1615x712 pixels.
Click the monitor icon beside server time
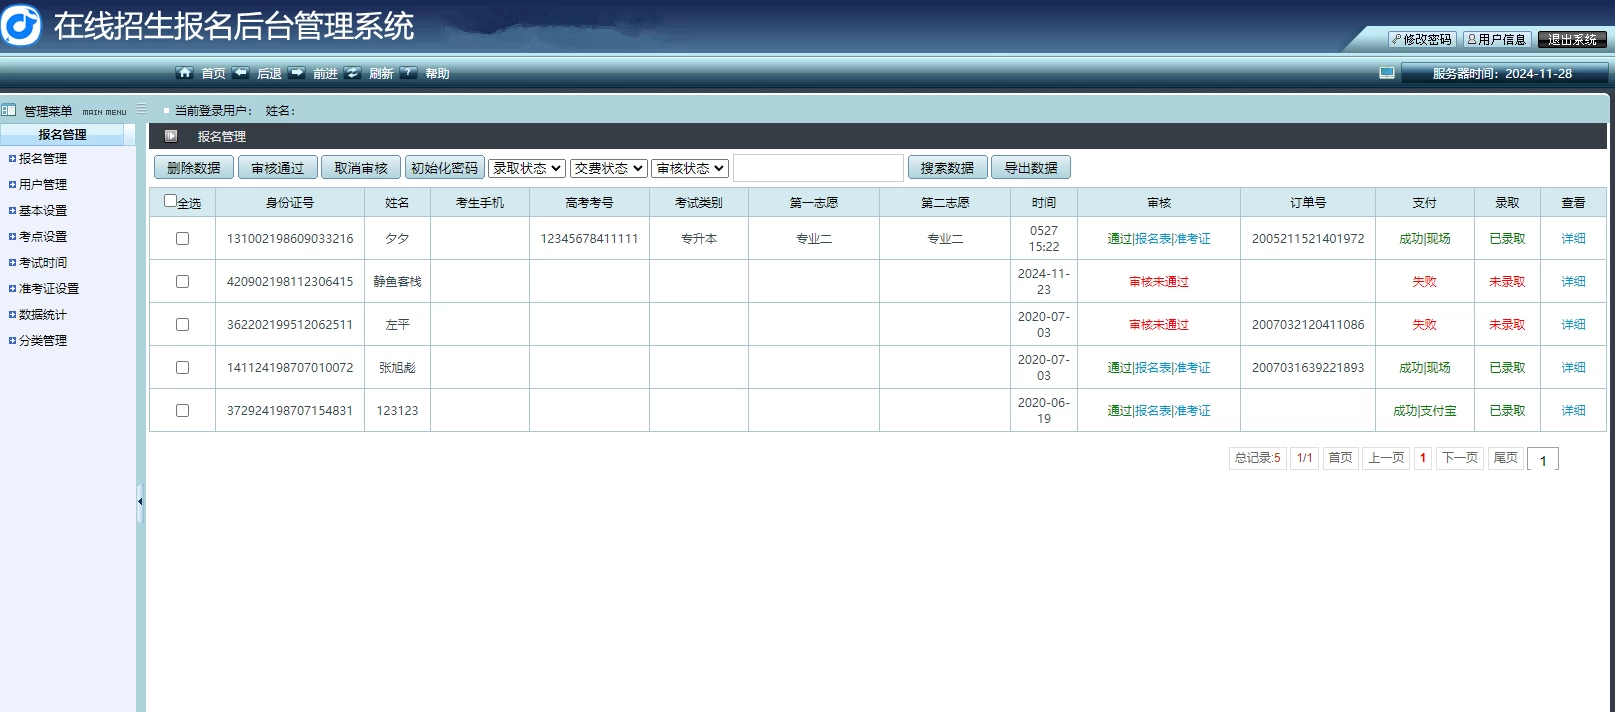pos(1386,73)
